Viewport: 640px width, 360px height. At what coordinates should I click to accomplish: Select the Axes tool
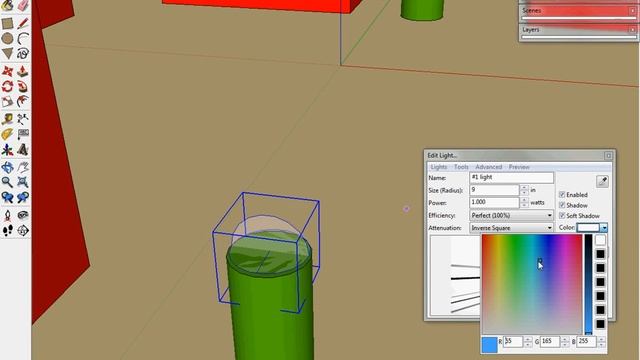[x=7, y=149]
